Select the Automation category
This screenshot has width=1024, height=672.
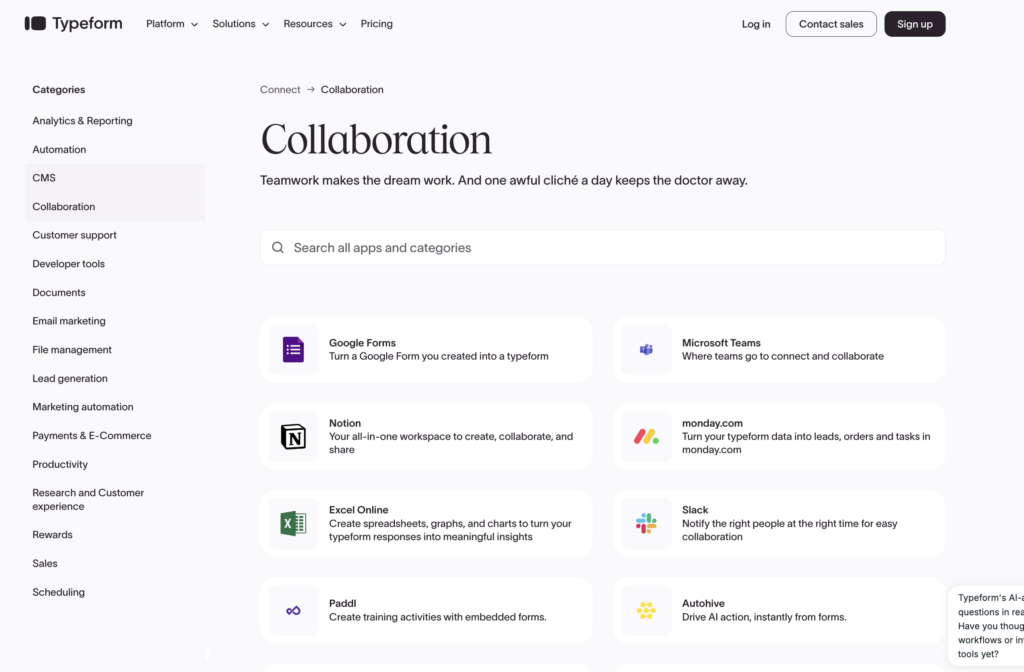[59, 150]
